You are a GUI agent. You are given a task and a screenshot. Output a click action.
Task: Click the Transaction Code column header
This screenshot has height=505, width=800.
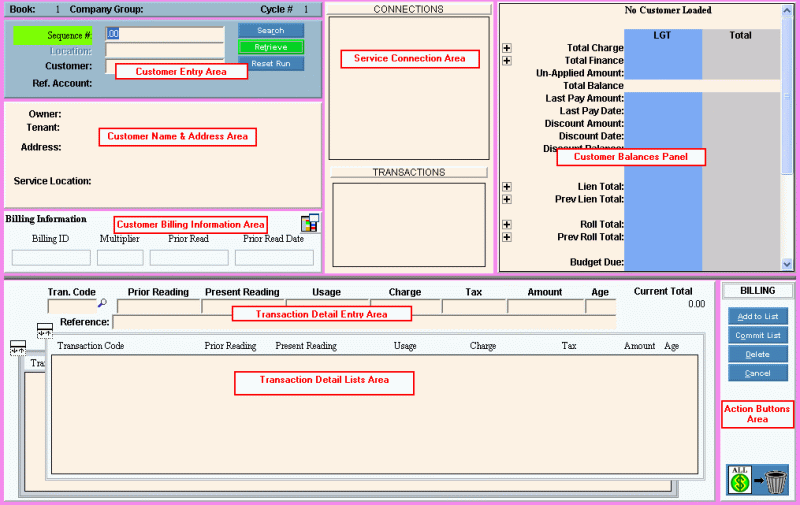pos(91,346)
